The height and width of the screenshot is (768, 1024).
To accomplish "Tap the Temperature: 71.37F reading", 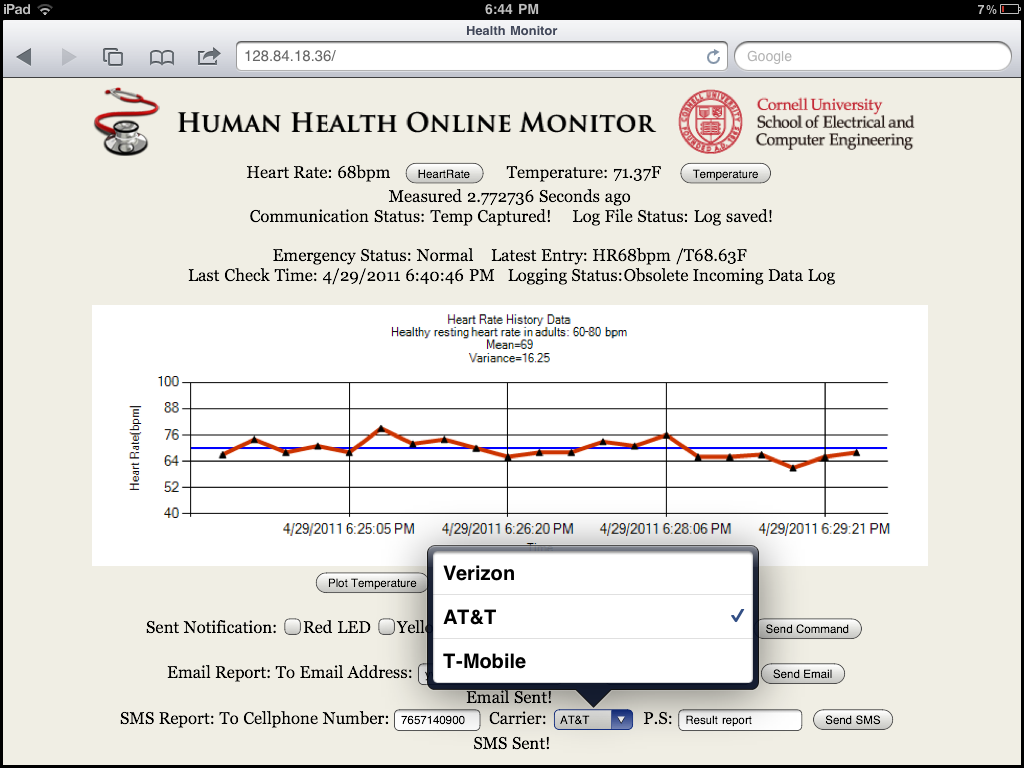I will pyautogui.click(x=584, y=172).
